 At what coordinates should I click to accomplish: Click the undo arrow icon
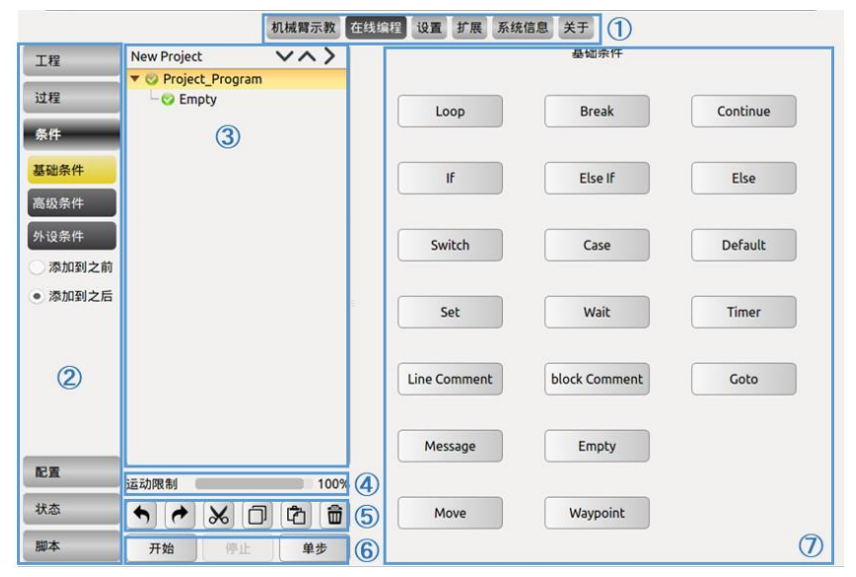tap(141, 515)
